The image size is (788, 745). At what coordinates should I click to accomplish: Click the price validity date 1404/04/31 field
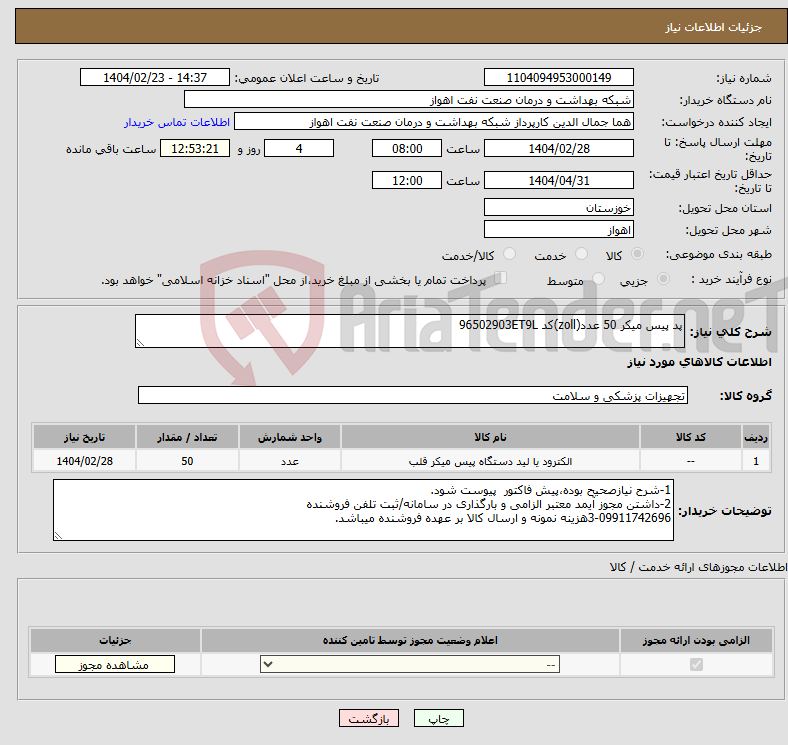tap(558, 180)
